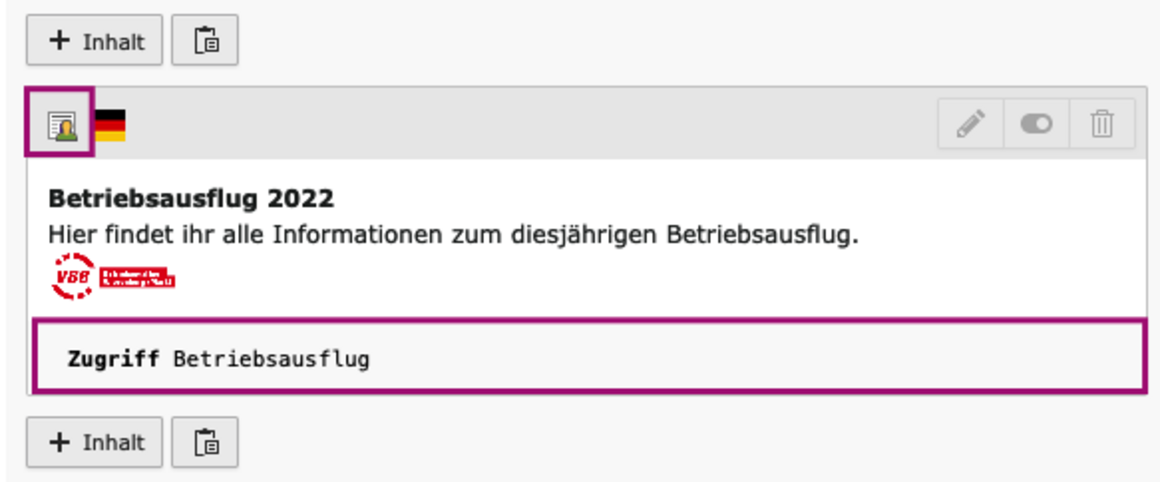Paste clipboard content above the element
The height and width of the screenshot is (482, 1160).
tap(205, 41)
